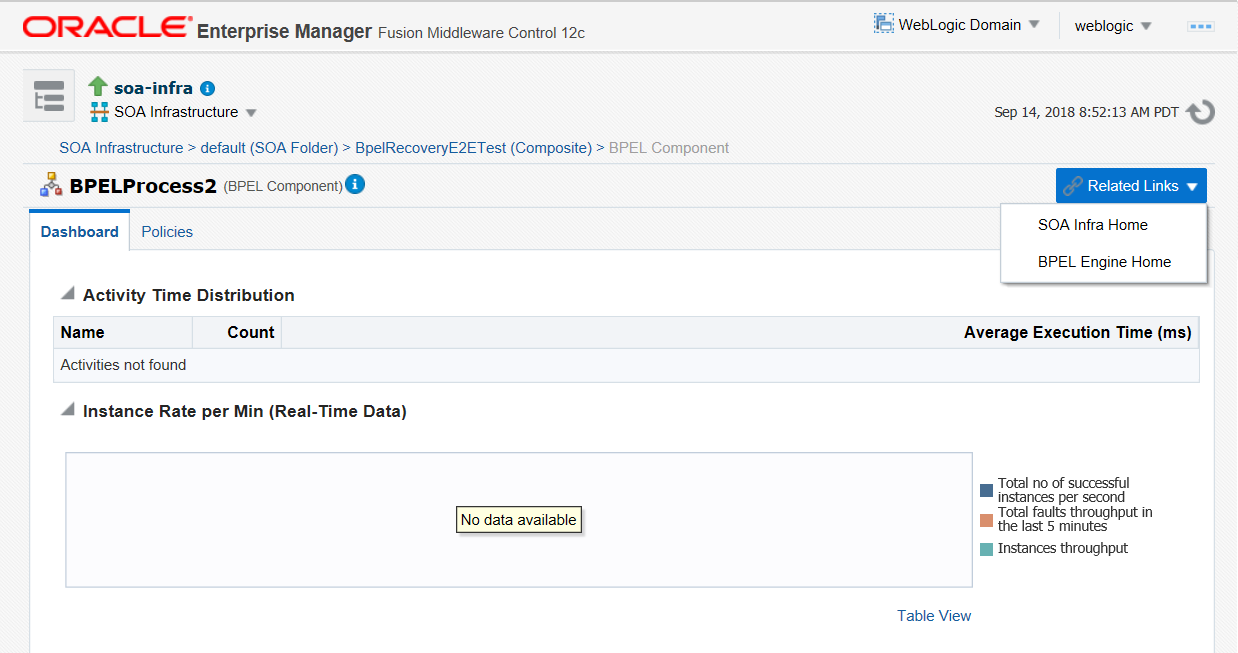Sort by the Count column header

[x=237, y=333]
